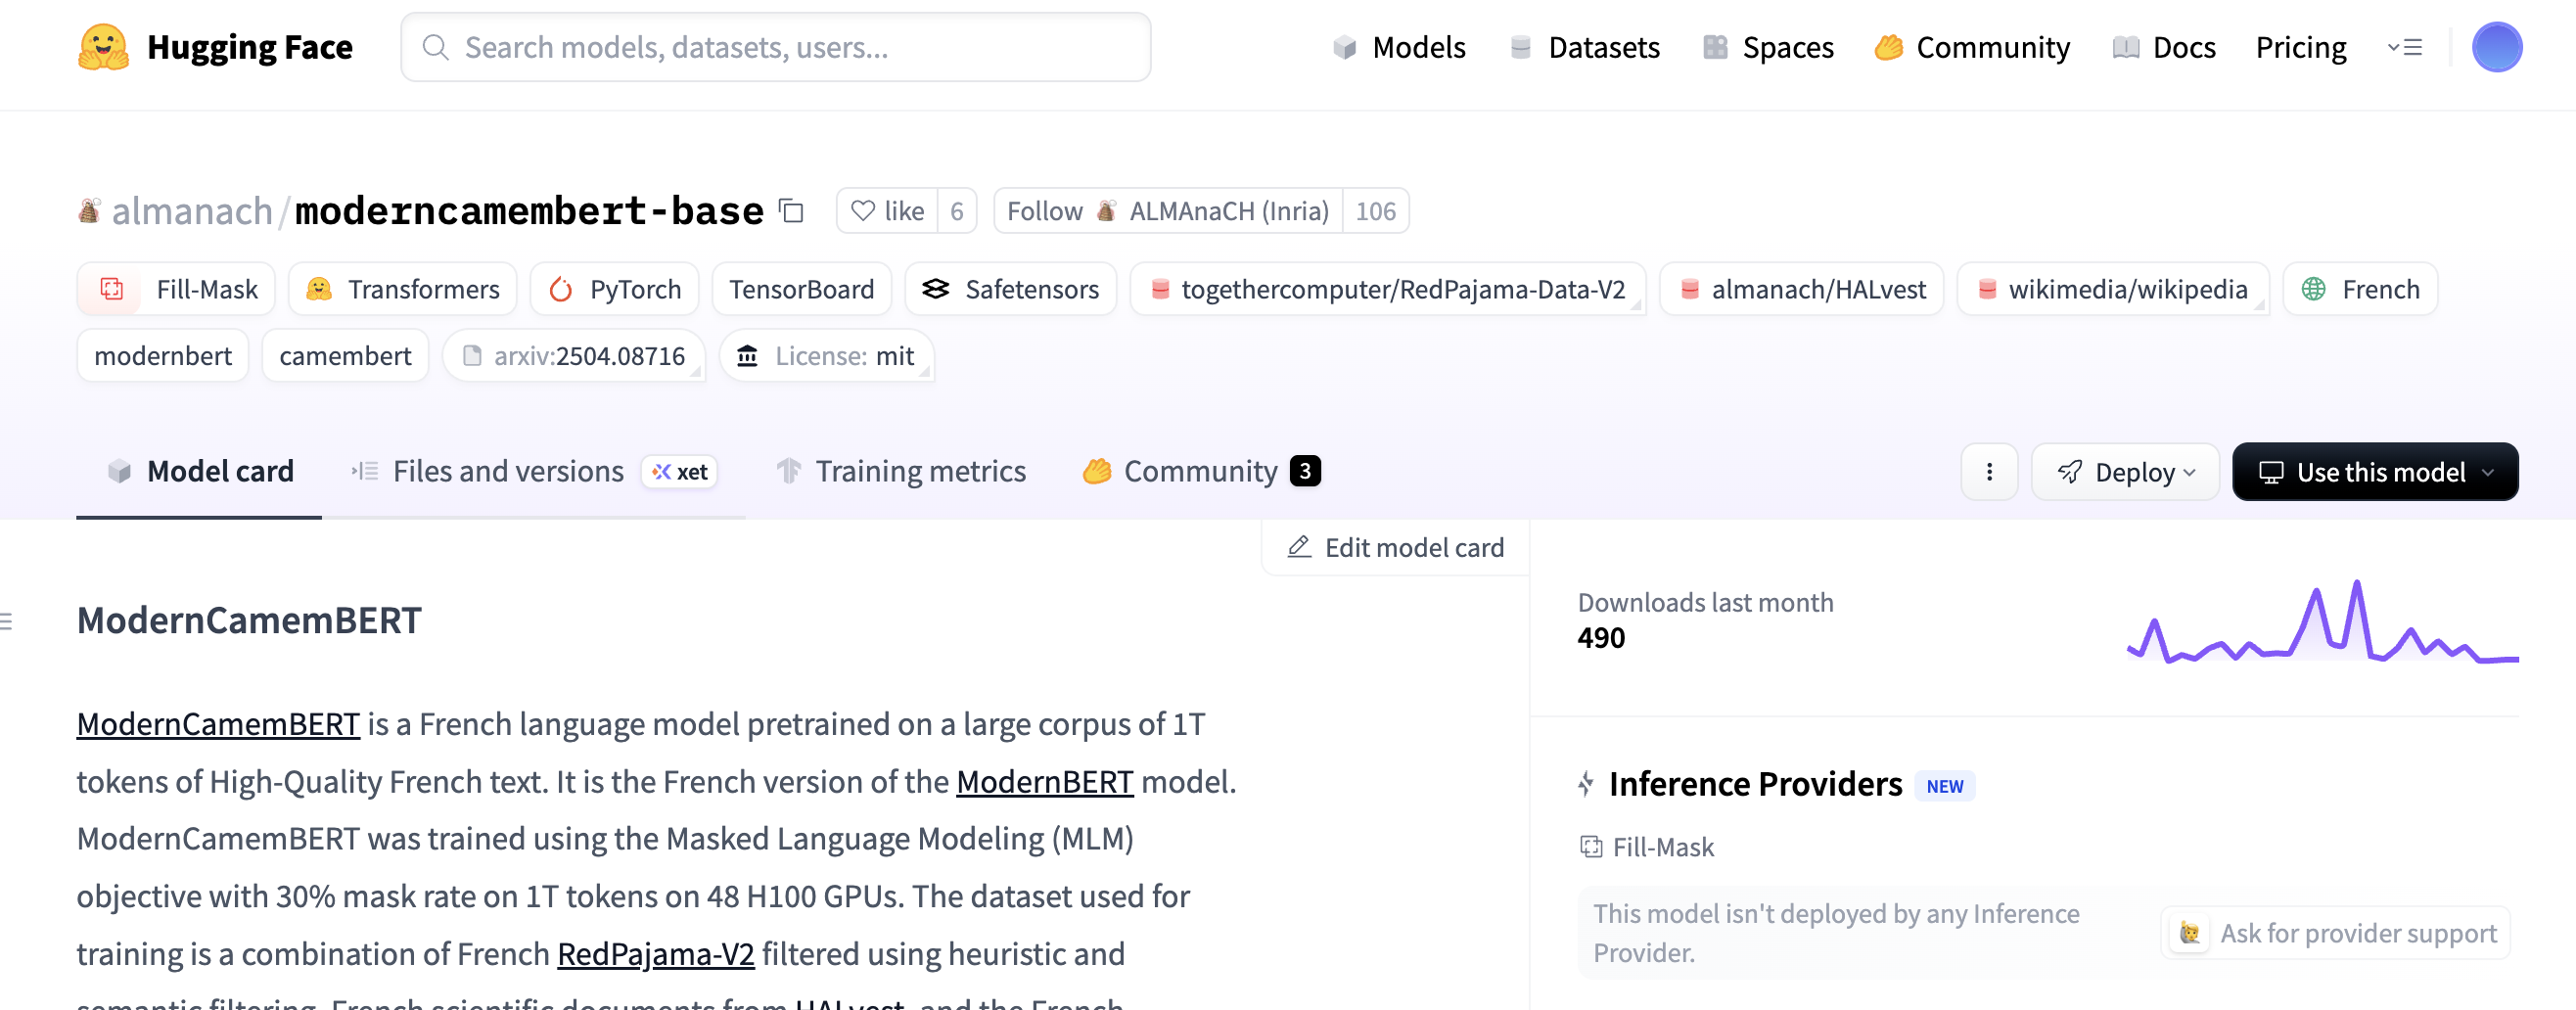Click the downloads last month chart

pyautogui.click(x=2321, y=625)
